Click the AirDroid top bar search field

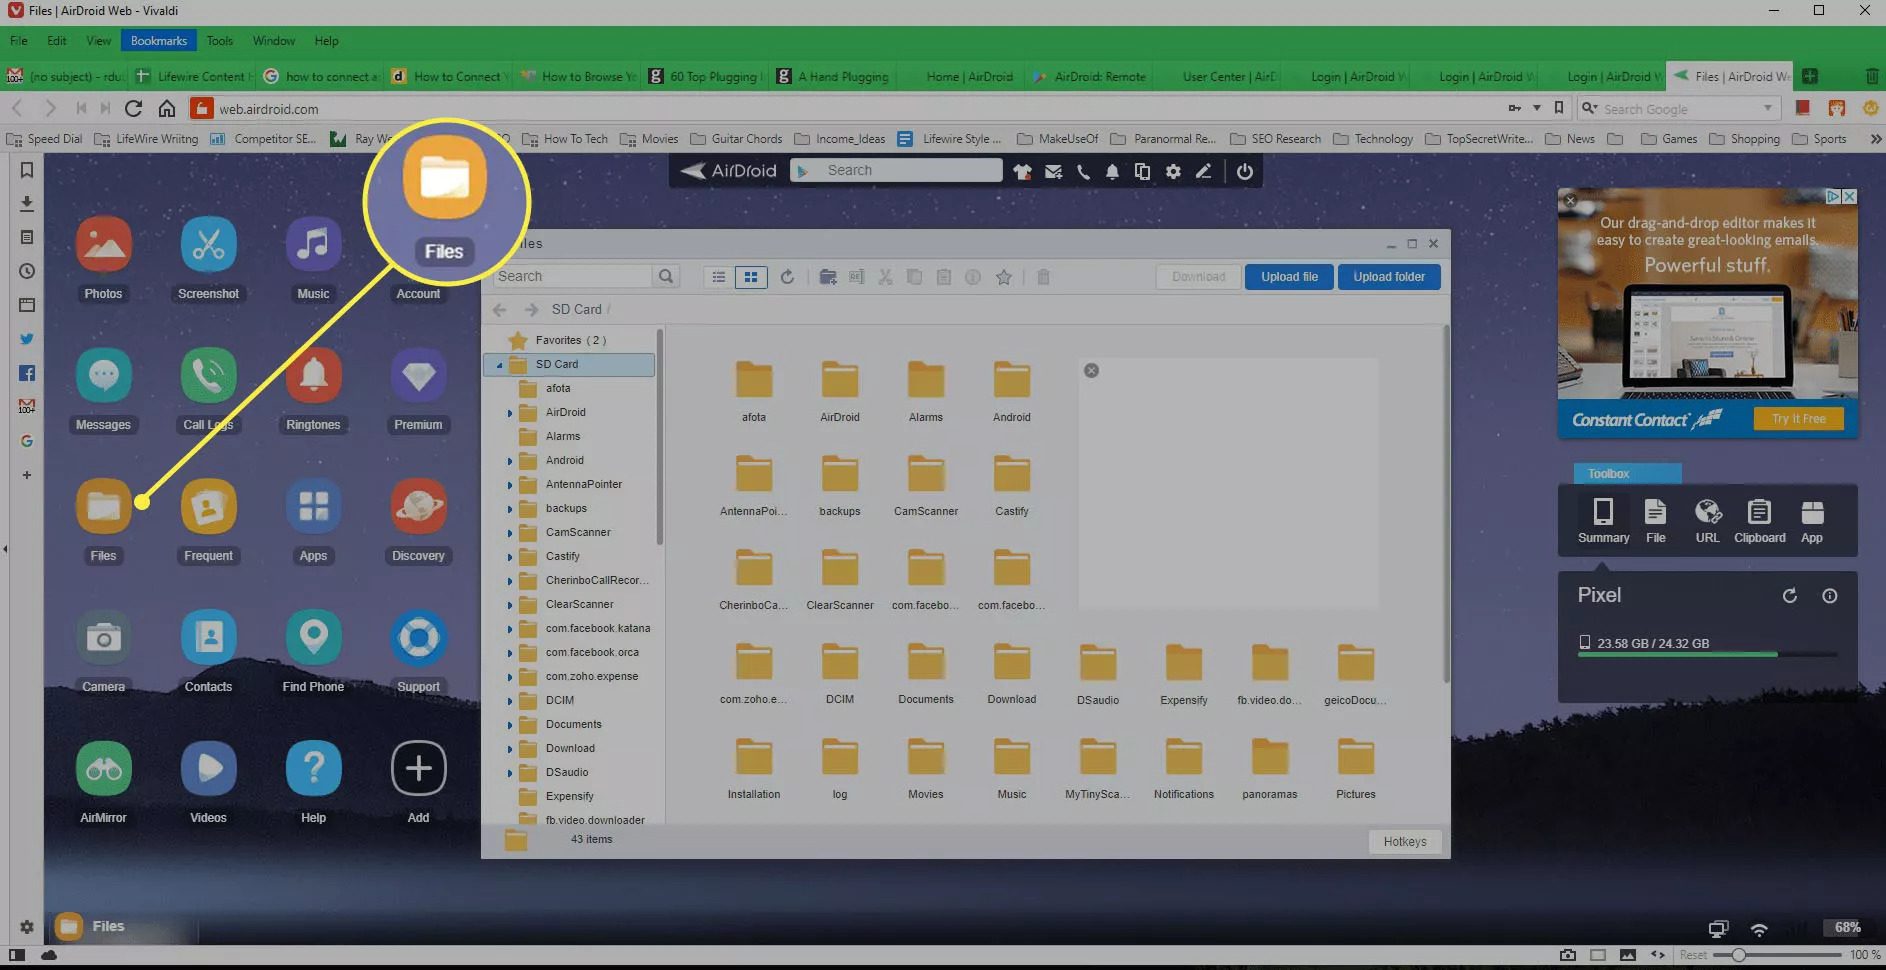tap(896, 171)
